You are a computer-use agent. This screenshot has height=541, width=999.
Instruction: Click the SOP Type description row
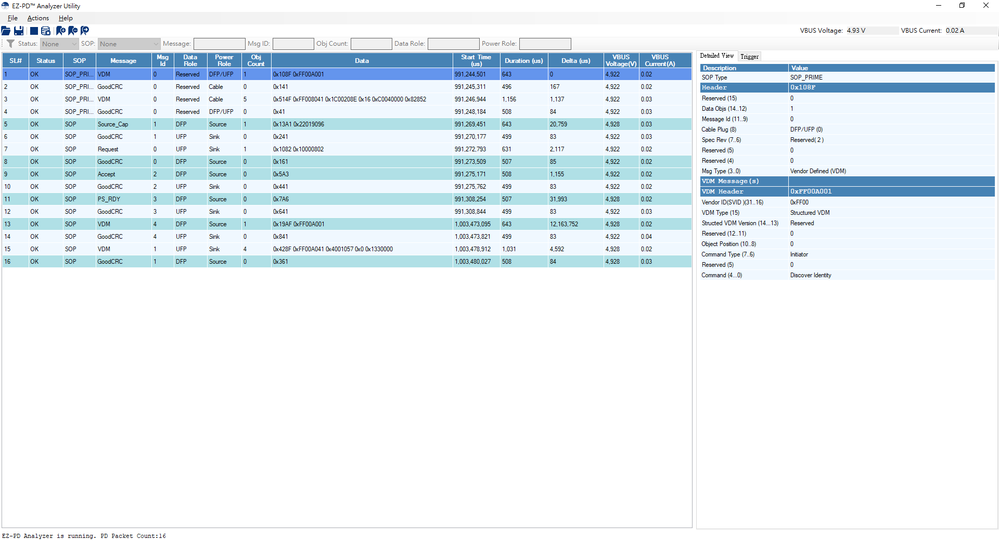coord(847,77)
